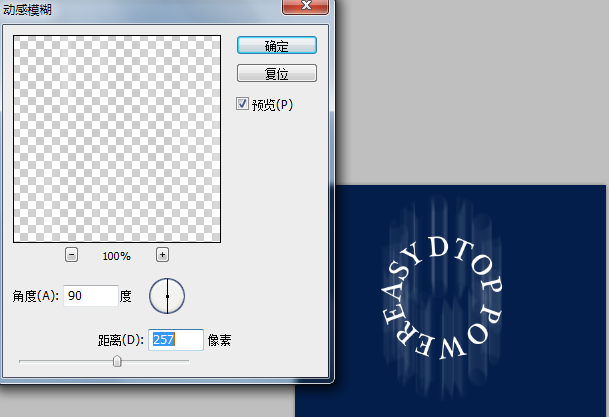The width and height of the screenshot is (609, 417).
Task: Click the distance slider handle
Action: 117,362
